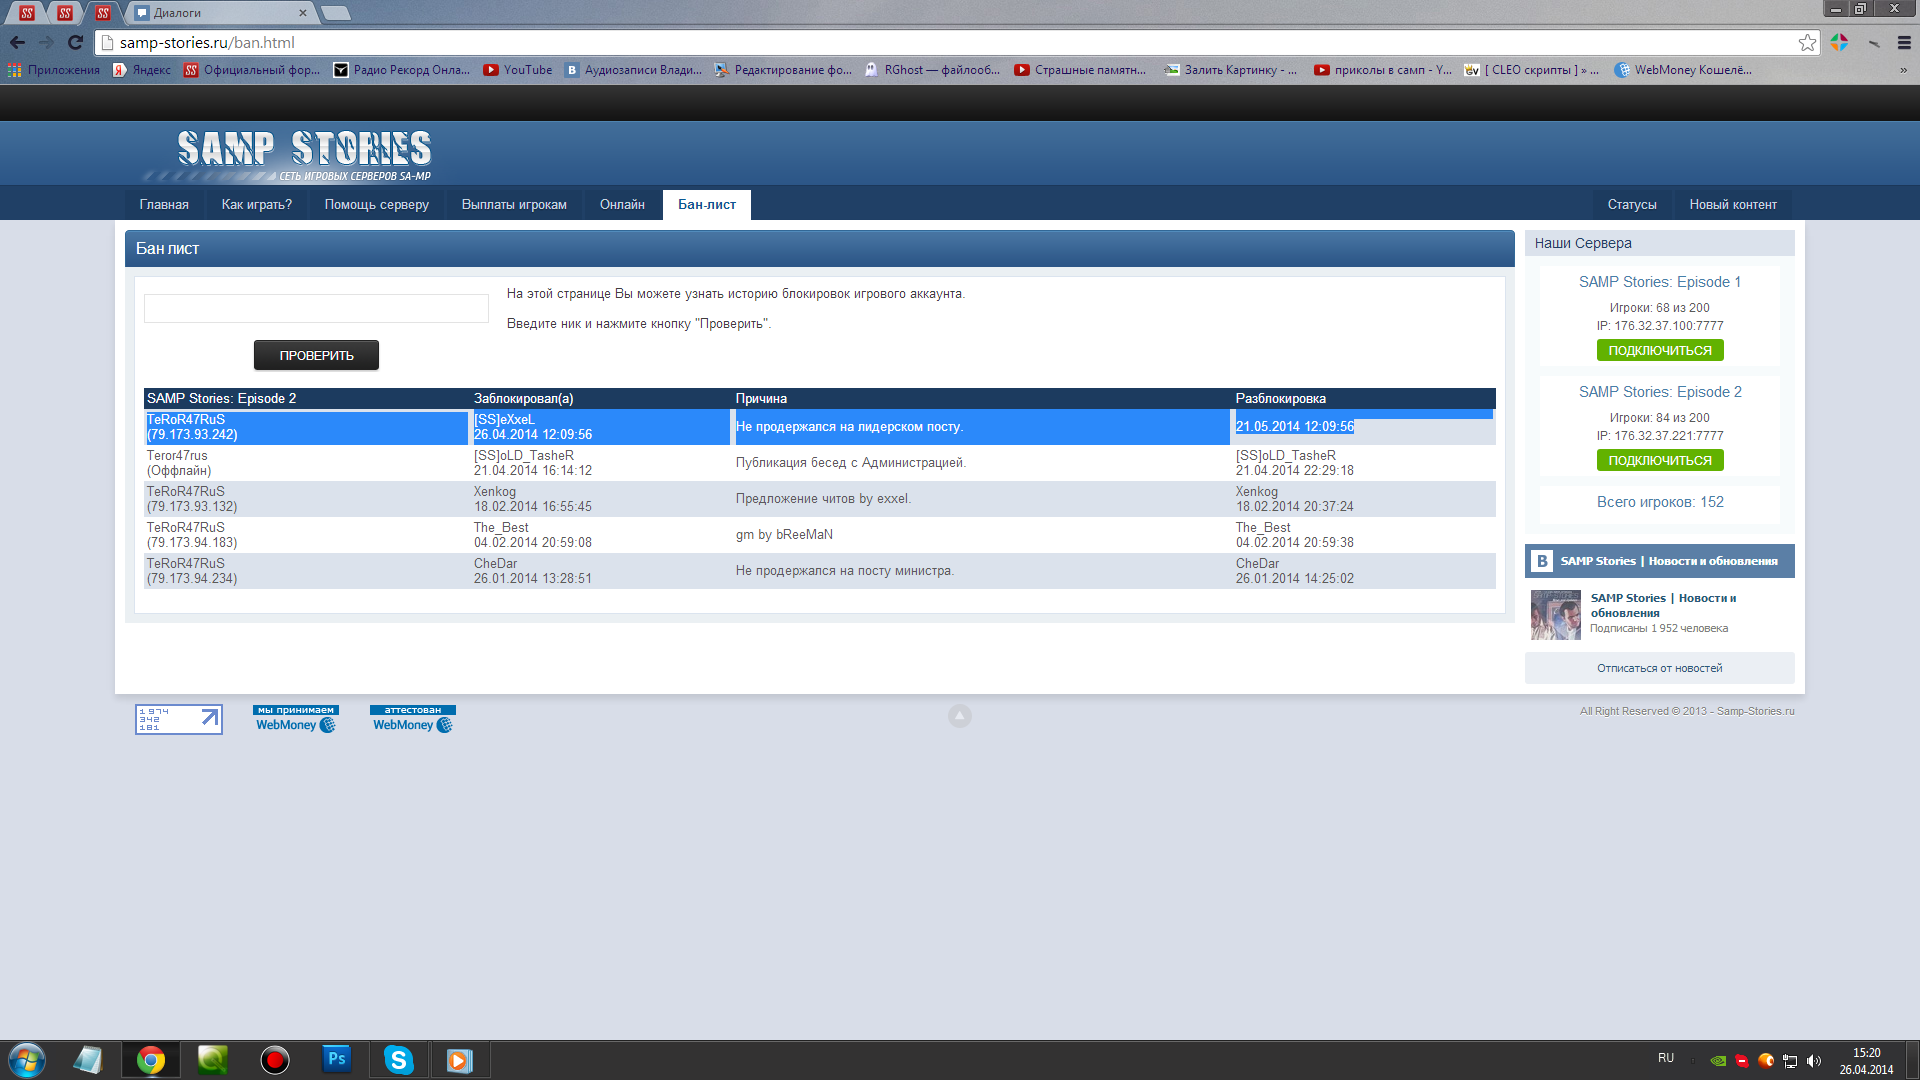Click the [SS]eXxeL blocker cell
Viewport: 1920px width, 1080px height.
(600, 427)
